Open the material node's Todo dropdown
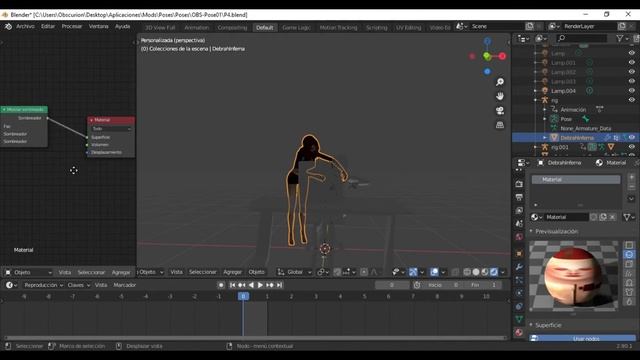 click(x=111, y=129)
